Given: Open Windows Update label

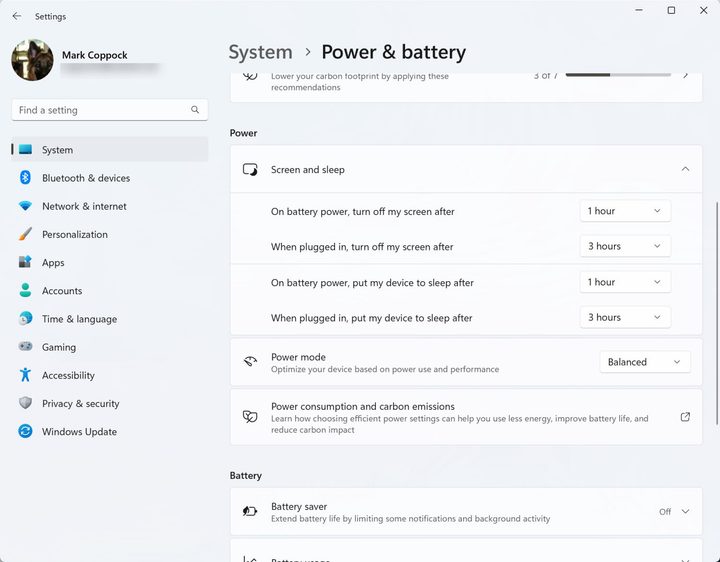Looking at the screenshot, I should click(x=79, y=432).
